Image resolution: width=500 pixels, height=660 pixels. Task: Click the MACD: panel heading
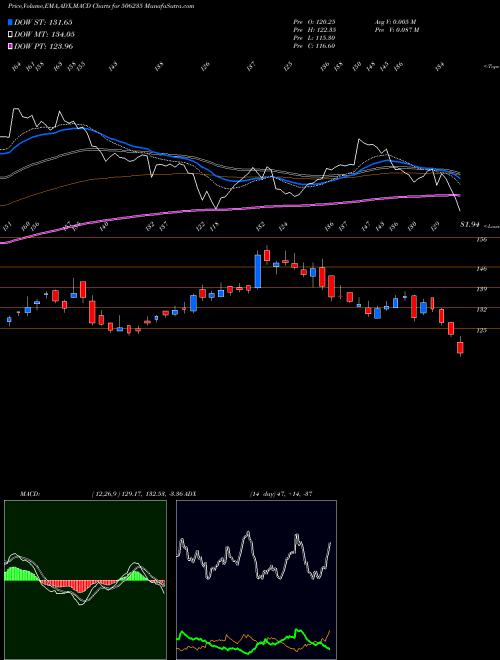29,494
